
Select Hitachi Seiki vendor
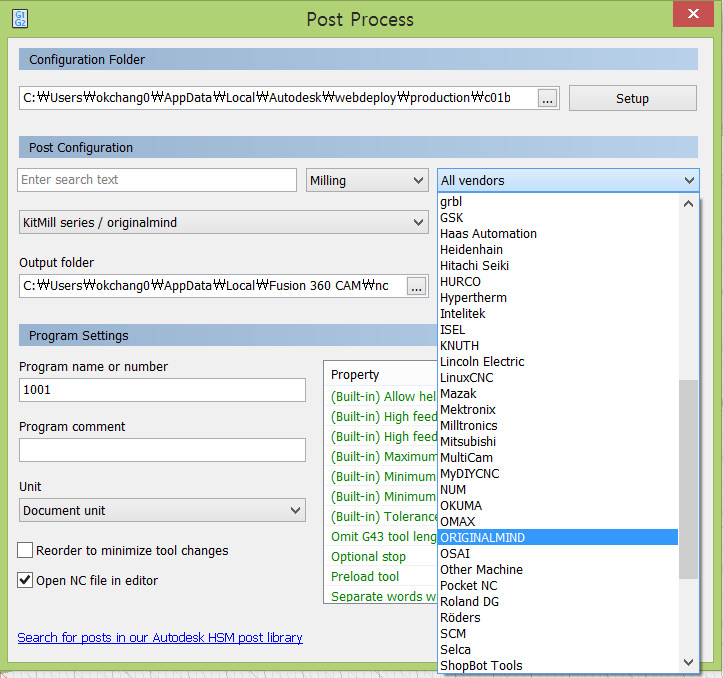click(558, 266)
